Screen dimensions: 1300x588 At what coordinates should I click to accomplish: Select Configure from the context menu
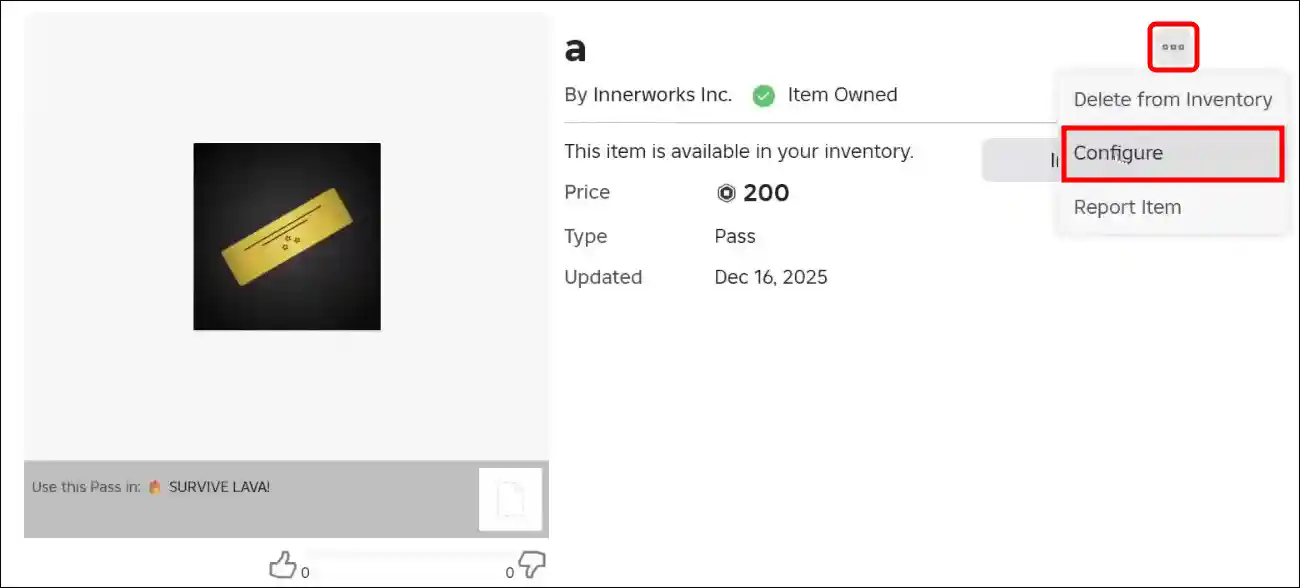point(1117,153)
